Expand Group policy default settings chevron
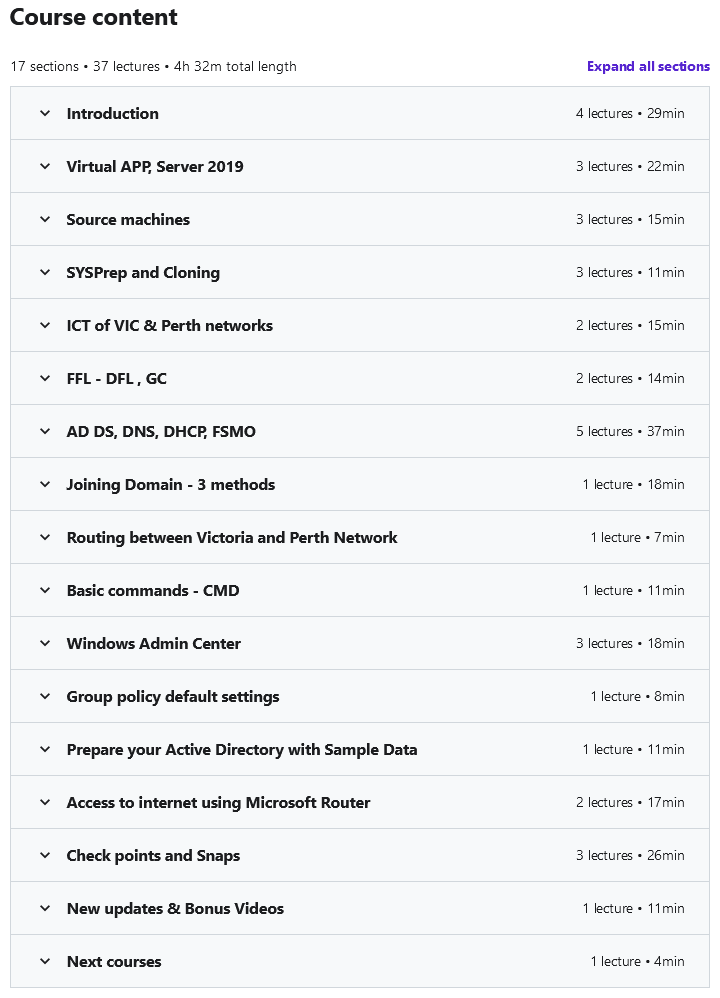 45,696
